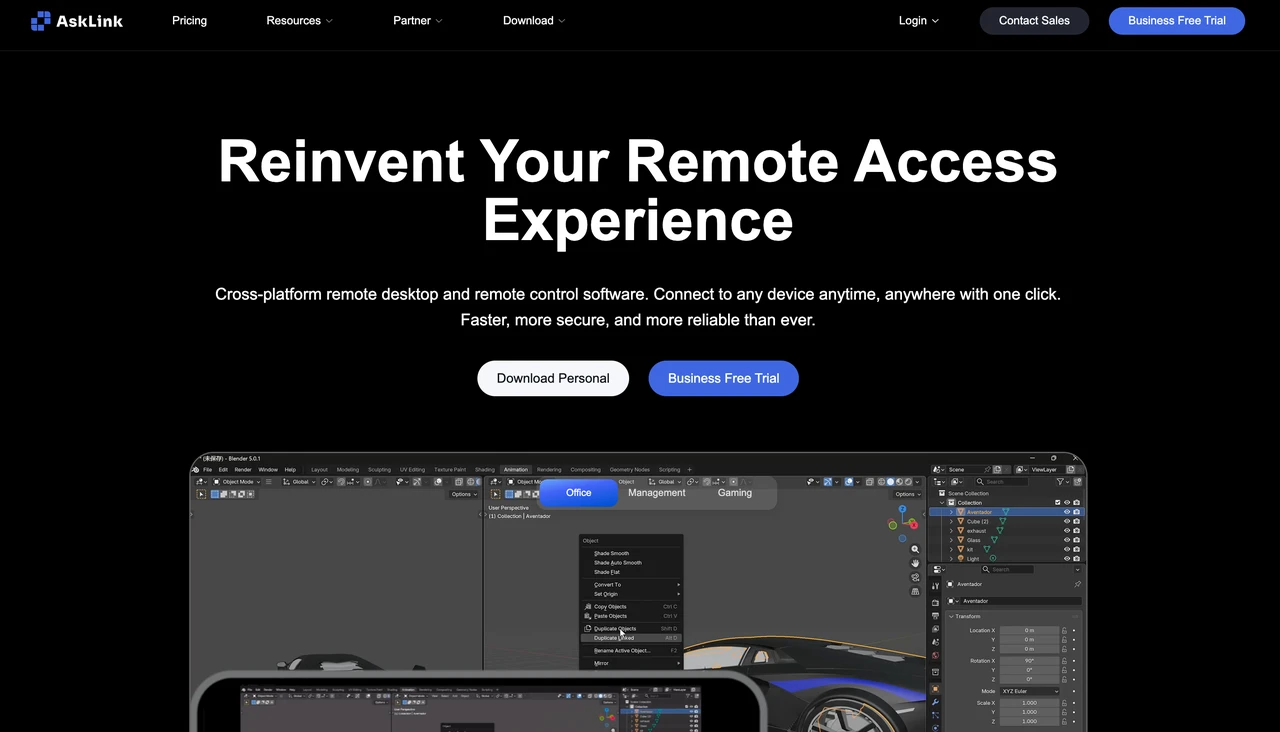1280x732 pixels.
Task: Expand the Cube (2) item in outliner
Action: click(951, 521)
